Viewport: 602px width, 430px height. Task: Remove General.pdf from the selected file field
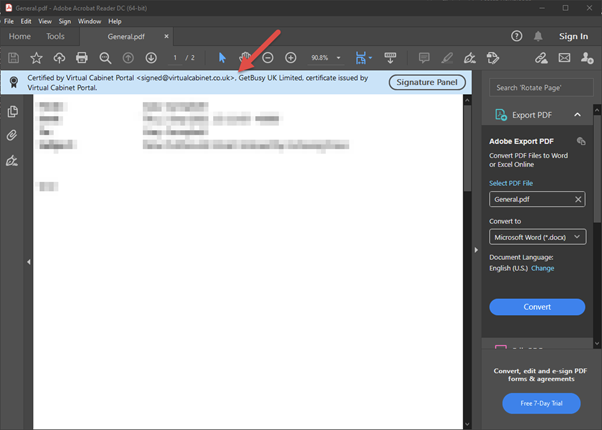(x=578, y=199)
